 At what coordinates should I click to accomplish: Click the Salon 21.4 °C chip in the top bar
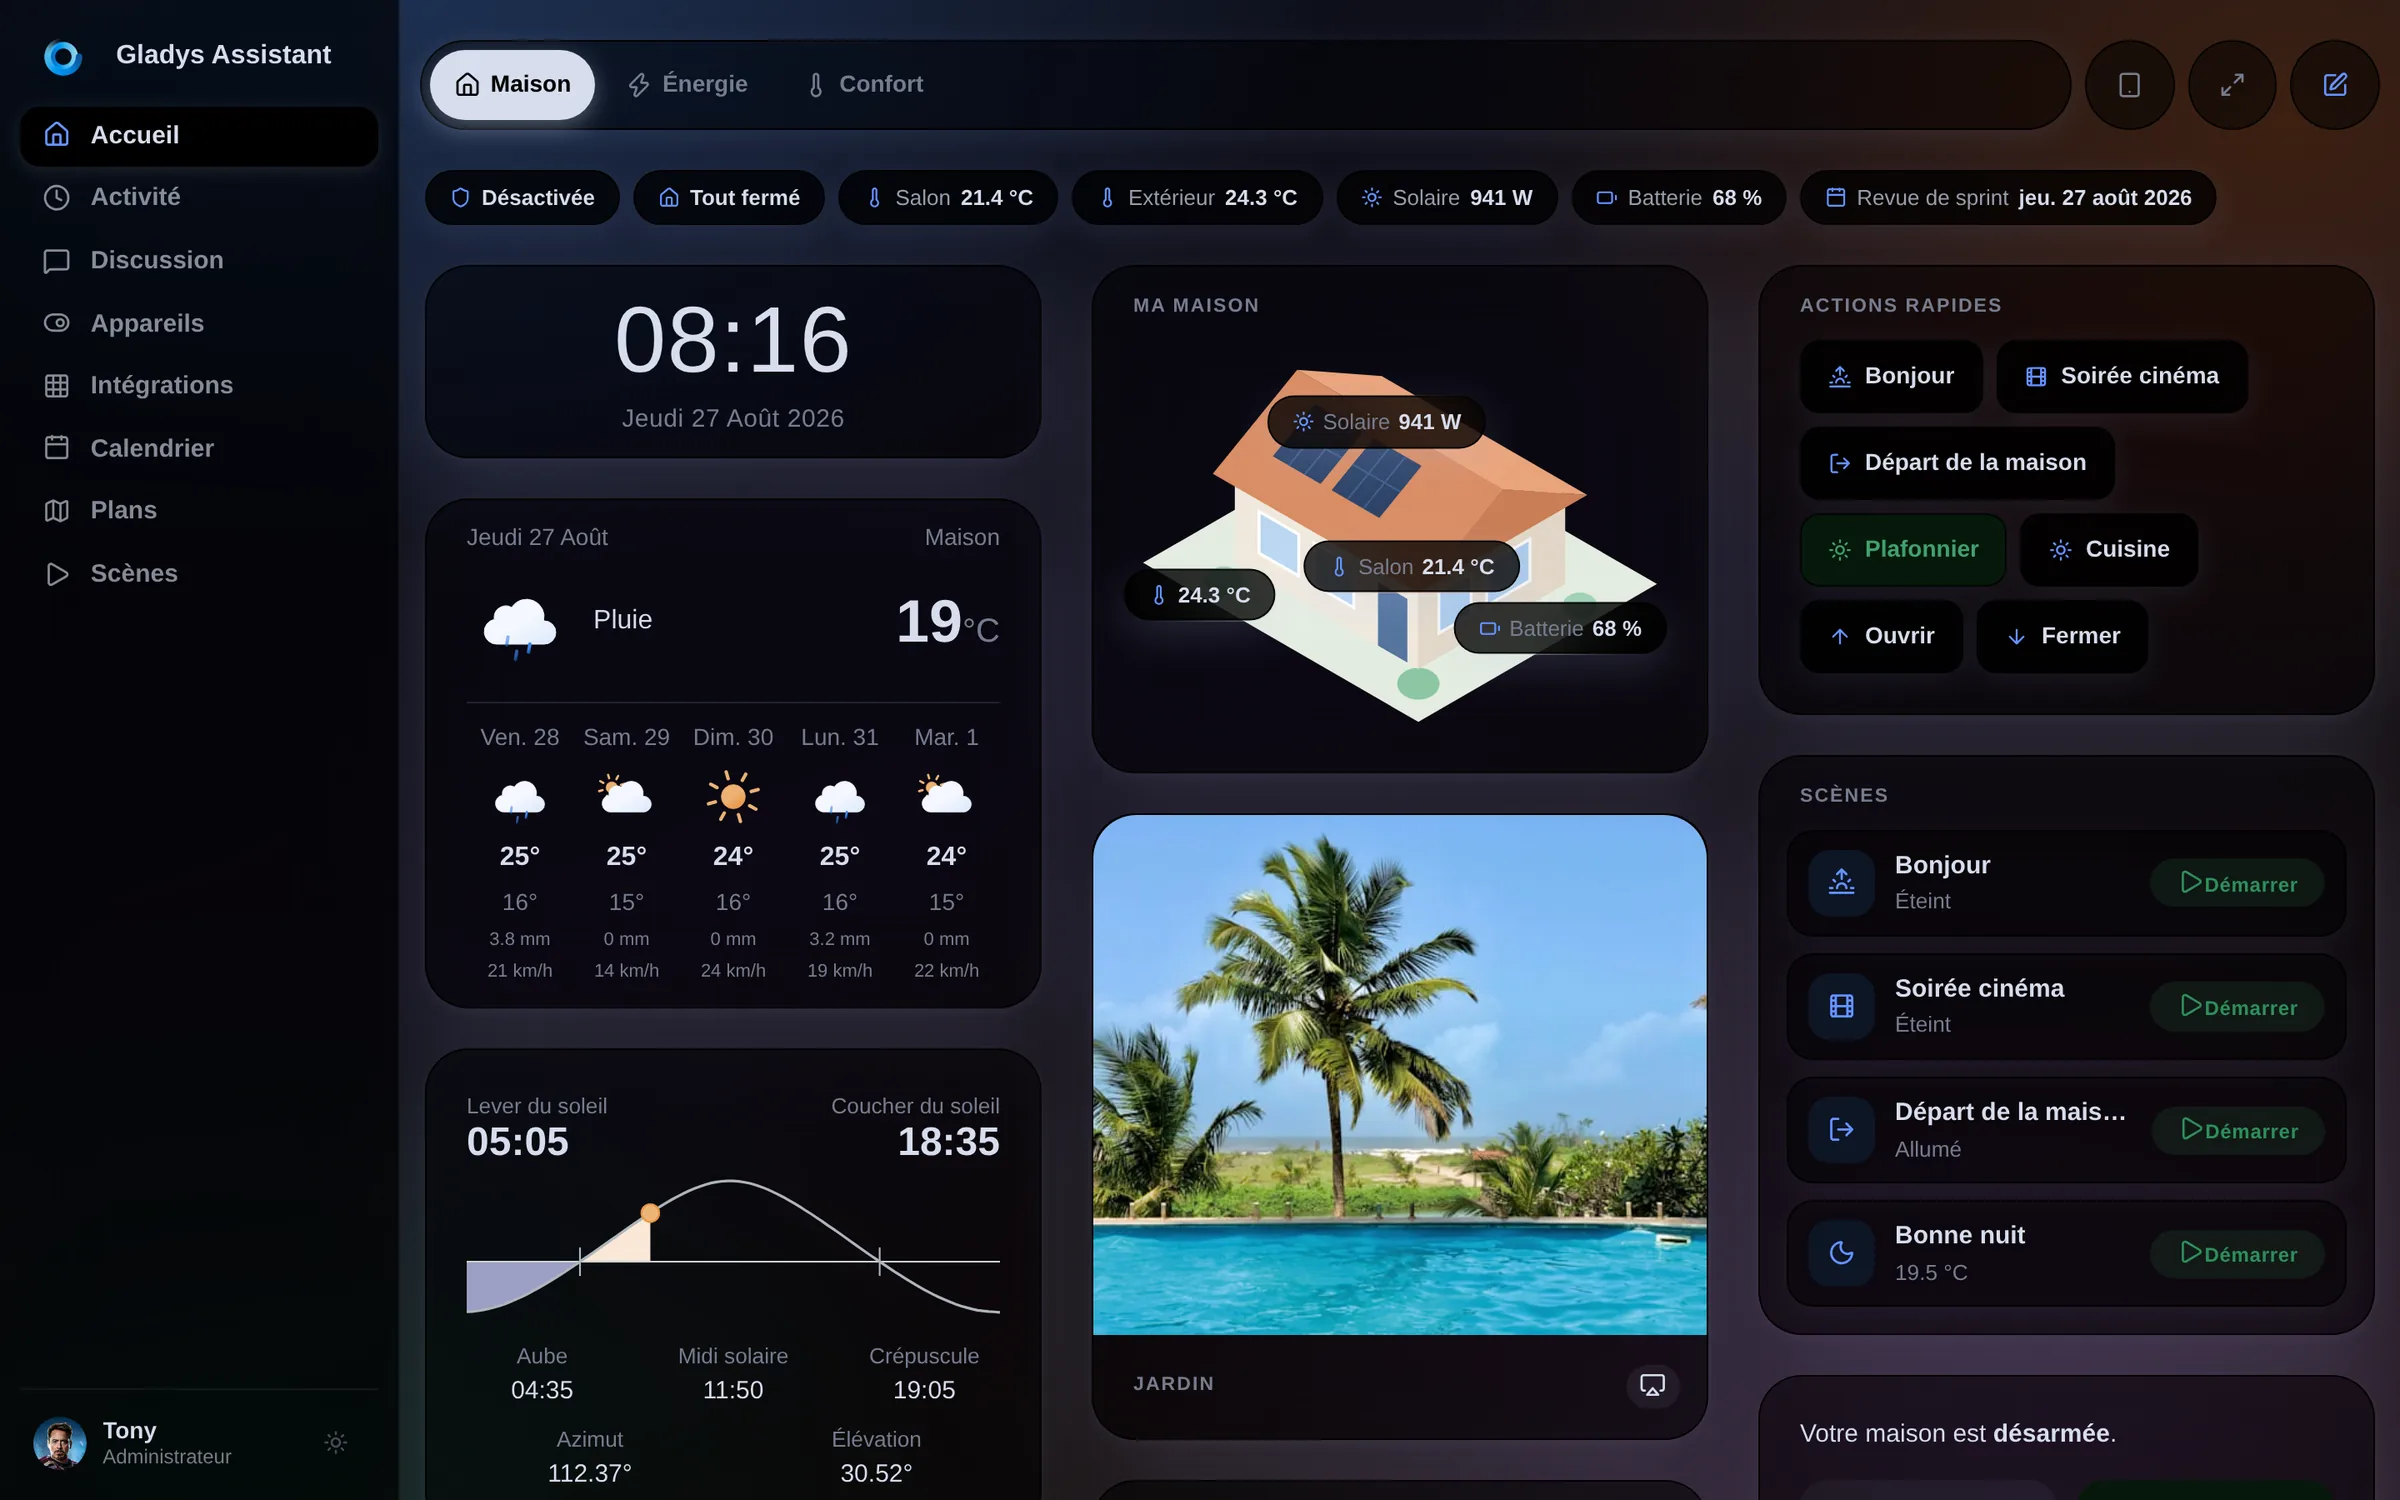pos(948,198)
